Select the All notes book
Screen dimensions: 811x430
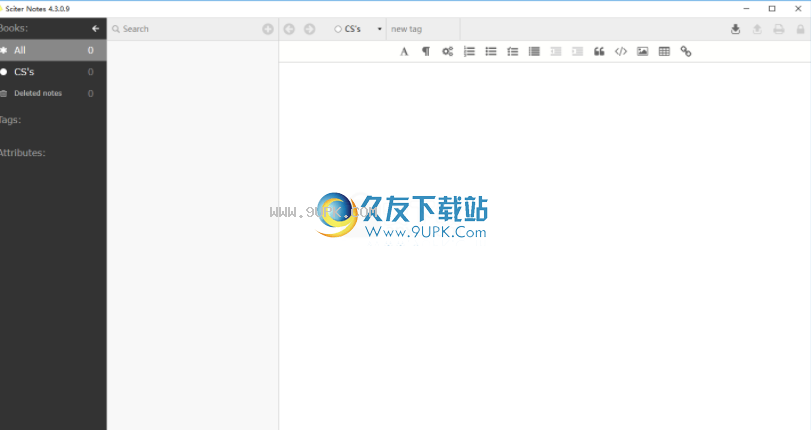tap(53, 50)
